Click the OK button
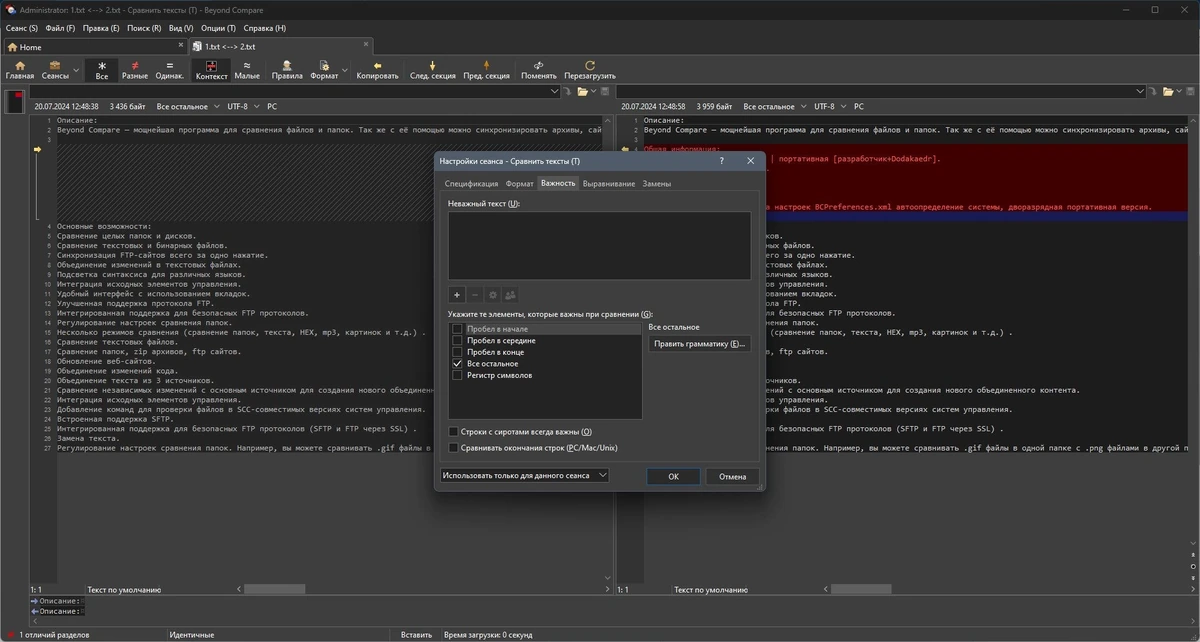The width and height of the screenshot is (1200, 642). click(x=673, y=476)
